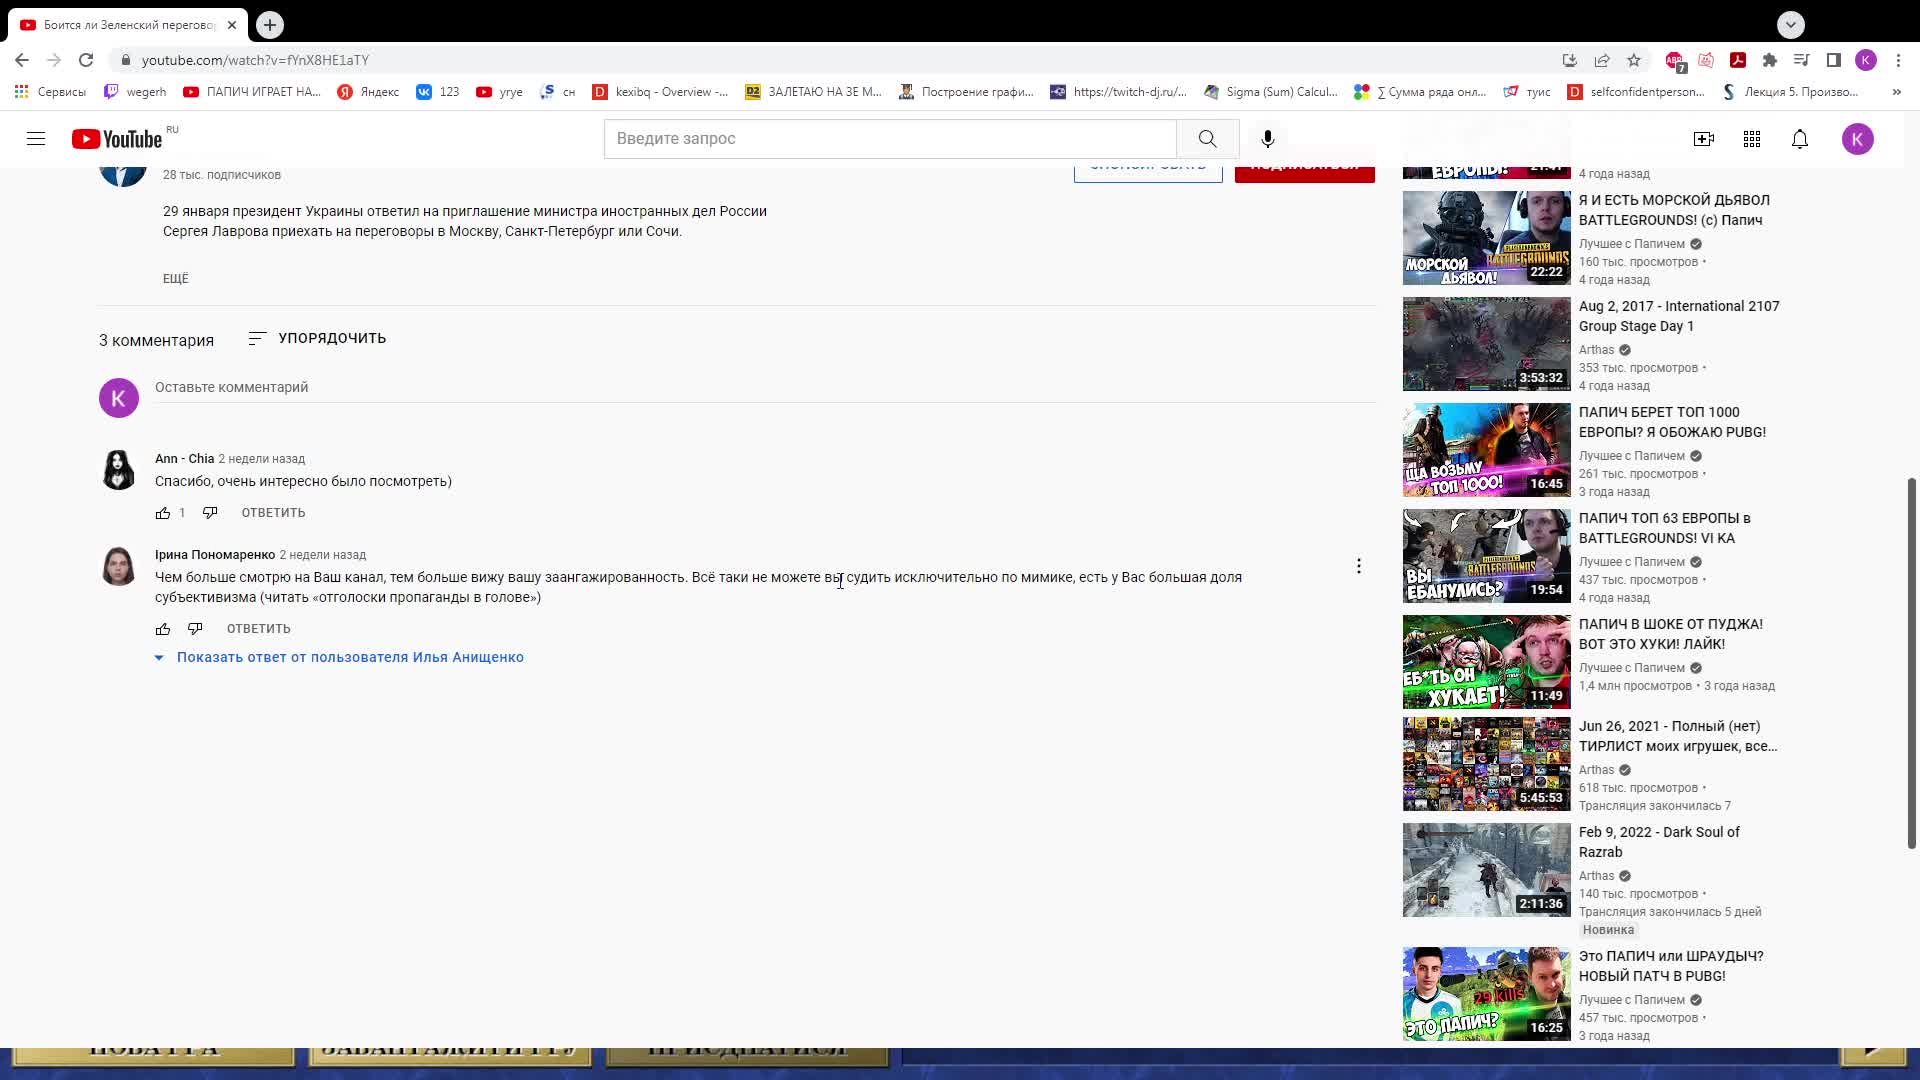The image size is (1920, 1080).
Task: Open Chrome profile K icon in toolbar
Action: tap(1865, 60)
